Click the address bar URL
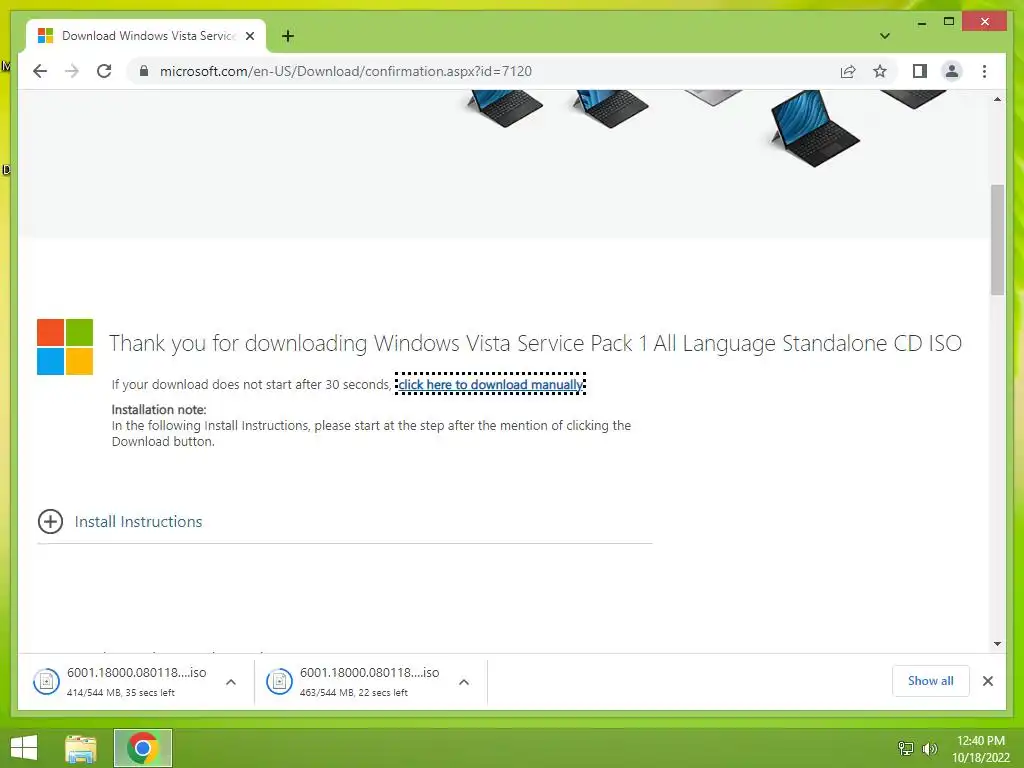This screenshot has width=1024, height=768. [345, 71]
